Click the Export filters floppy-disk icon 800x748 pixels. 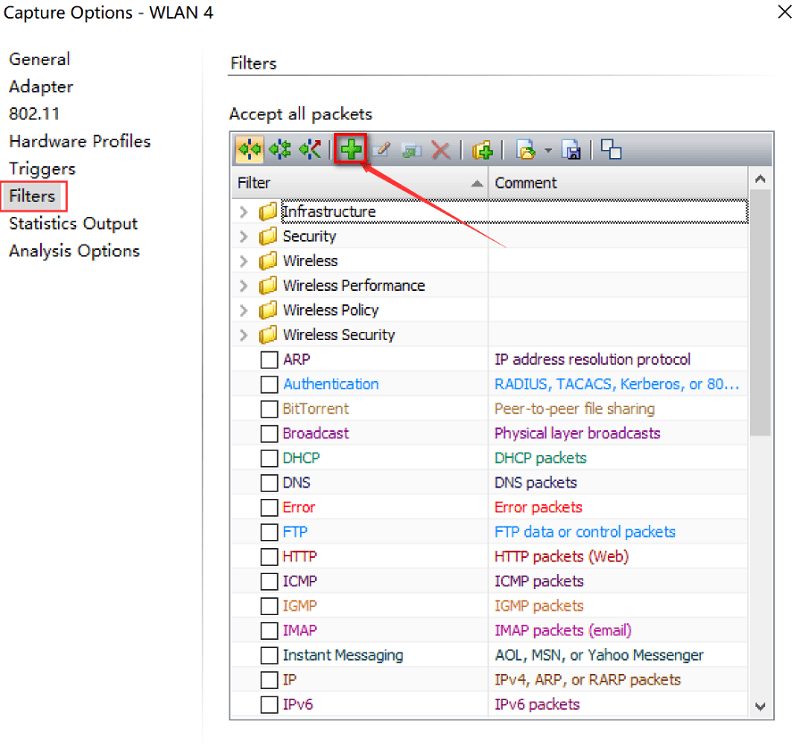click(x=571, y=150)
